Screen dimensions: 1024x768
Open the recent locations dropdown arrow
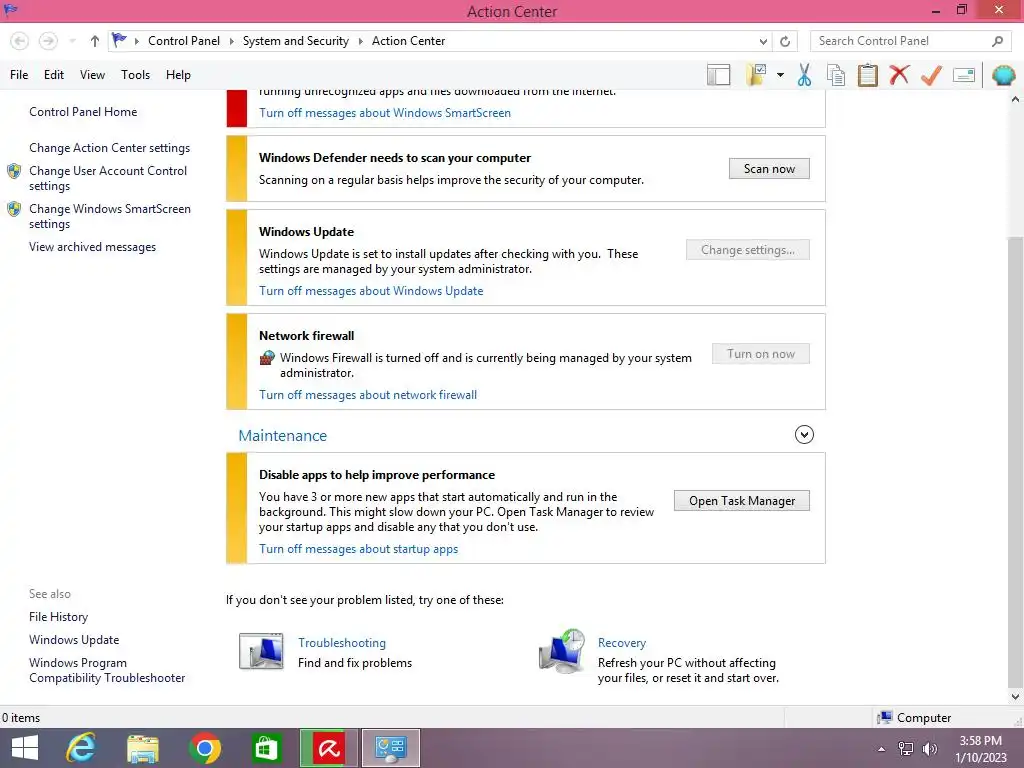[72, 41]
